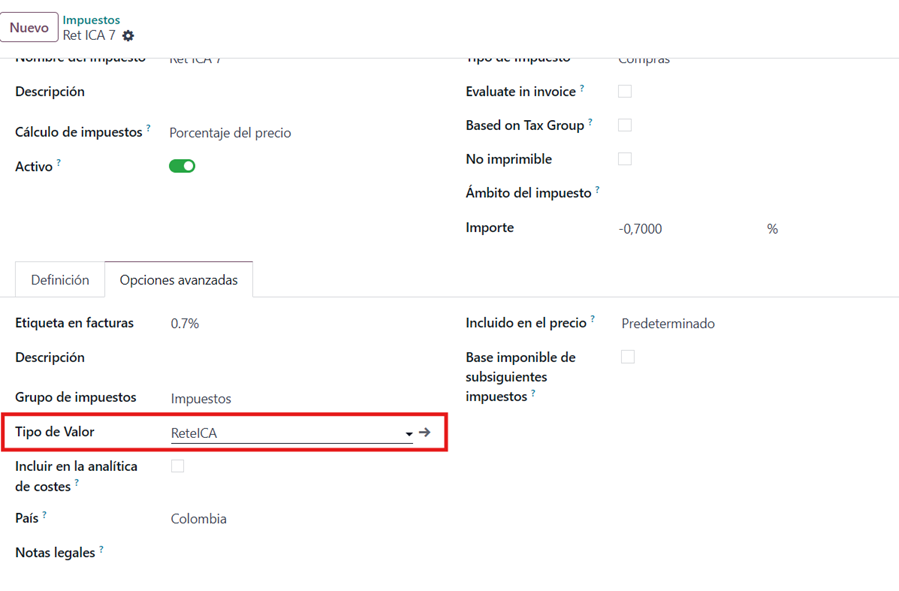
Task: Click help icon next to Cálculo de impuestos
Action: click(x=149, y=128)
